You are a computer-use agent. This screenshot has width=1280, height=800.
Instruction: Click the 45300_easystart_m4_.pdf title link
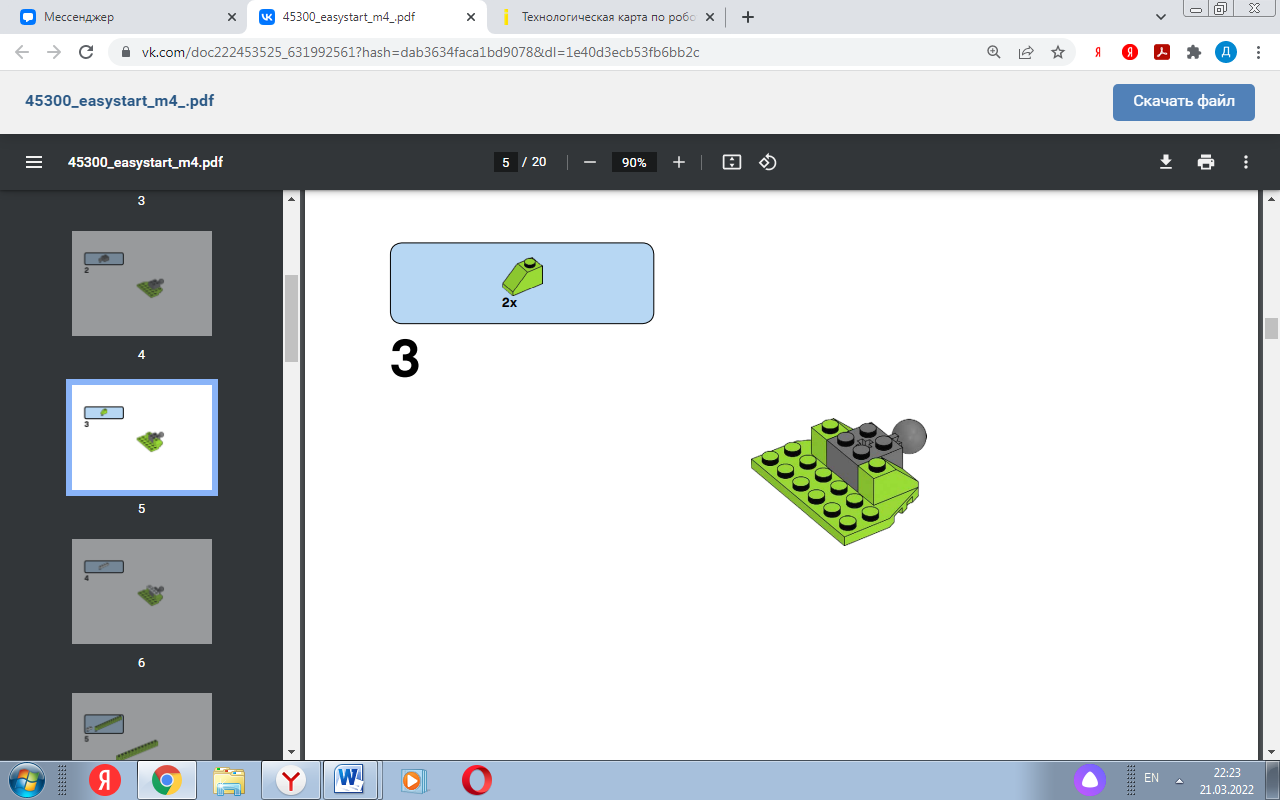point(120,101)
